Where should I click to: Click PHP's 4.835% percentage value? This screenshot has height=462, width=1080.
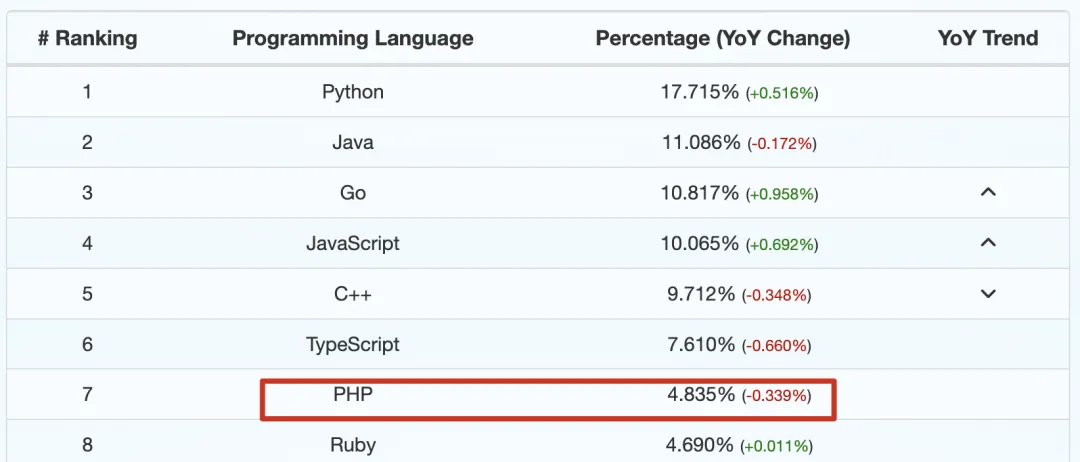[x=701, y=395]
